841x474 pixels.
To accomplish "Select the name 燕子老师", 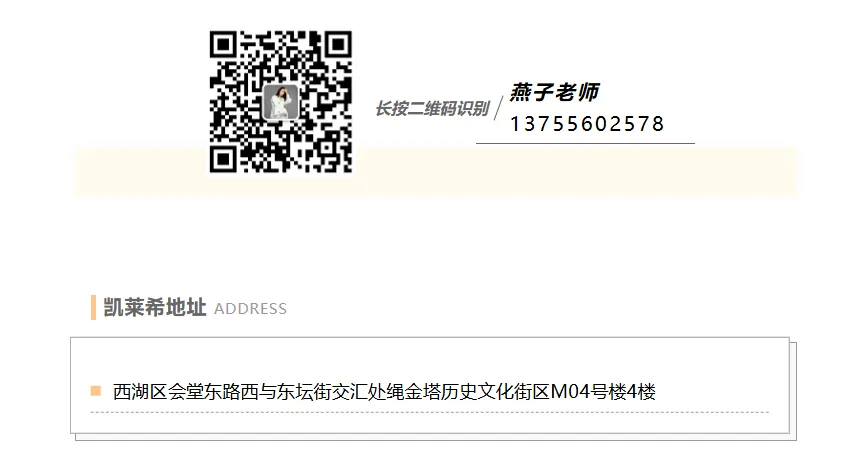I will click(x=554, y=92).
